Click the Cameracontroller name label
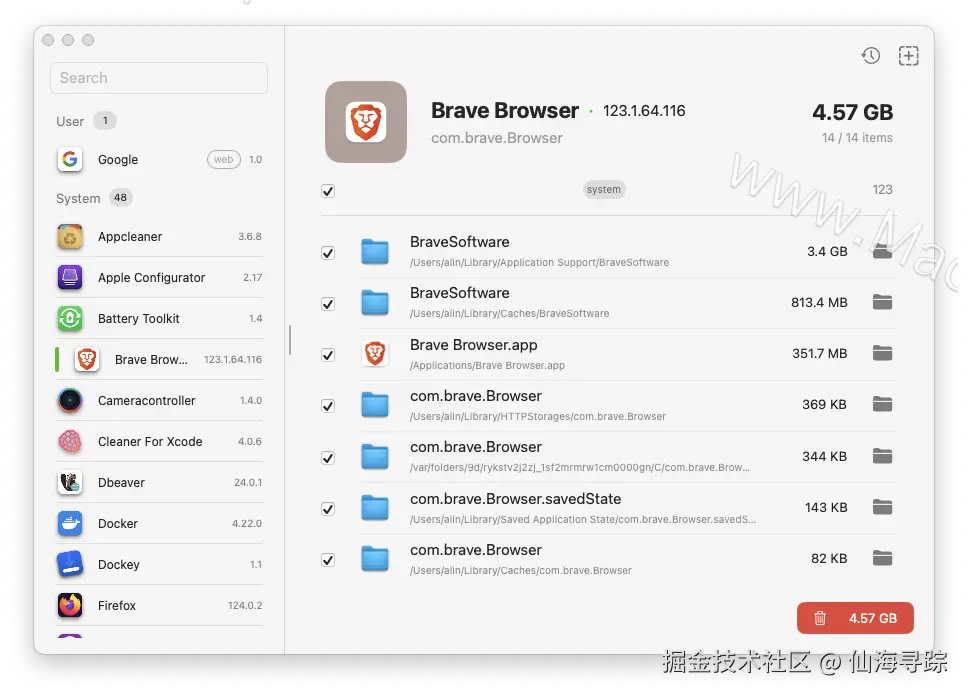The image size is (968, 696). [146, 401]
